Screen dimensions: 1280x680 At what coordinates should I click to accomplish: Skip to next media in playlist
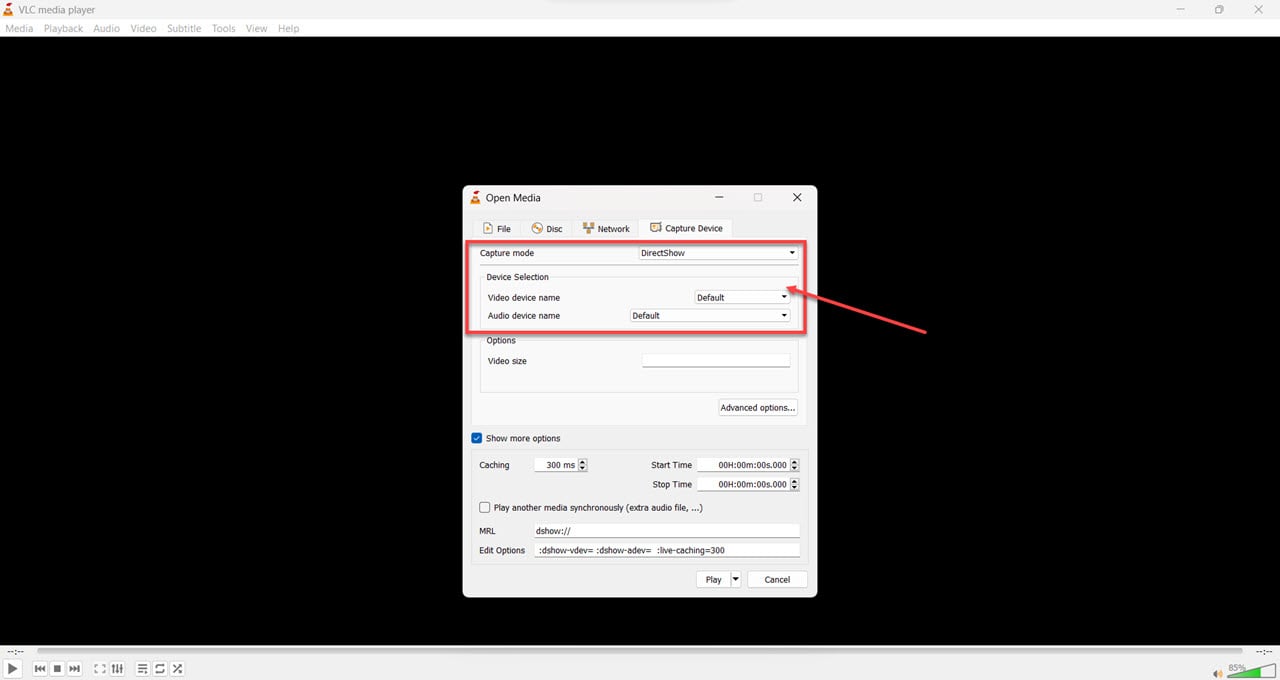pyautogui.click(x=74, y=668)
